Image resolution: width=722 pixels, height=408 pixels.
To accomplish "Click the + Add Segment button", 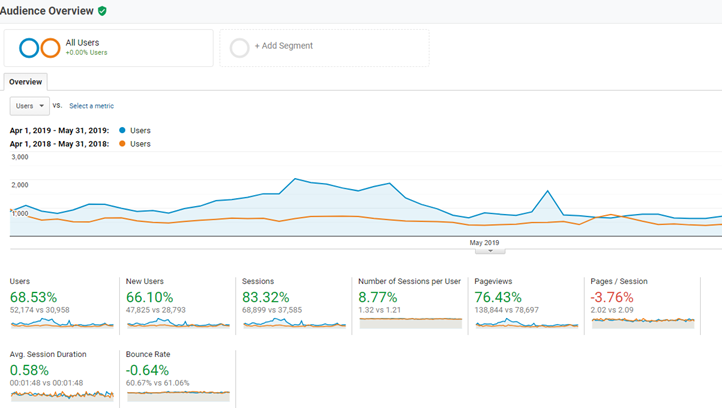I will point(284,46).
